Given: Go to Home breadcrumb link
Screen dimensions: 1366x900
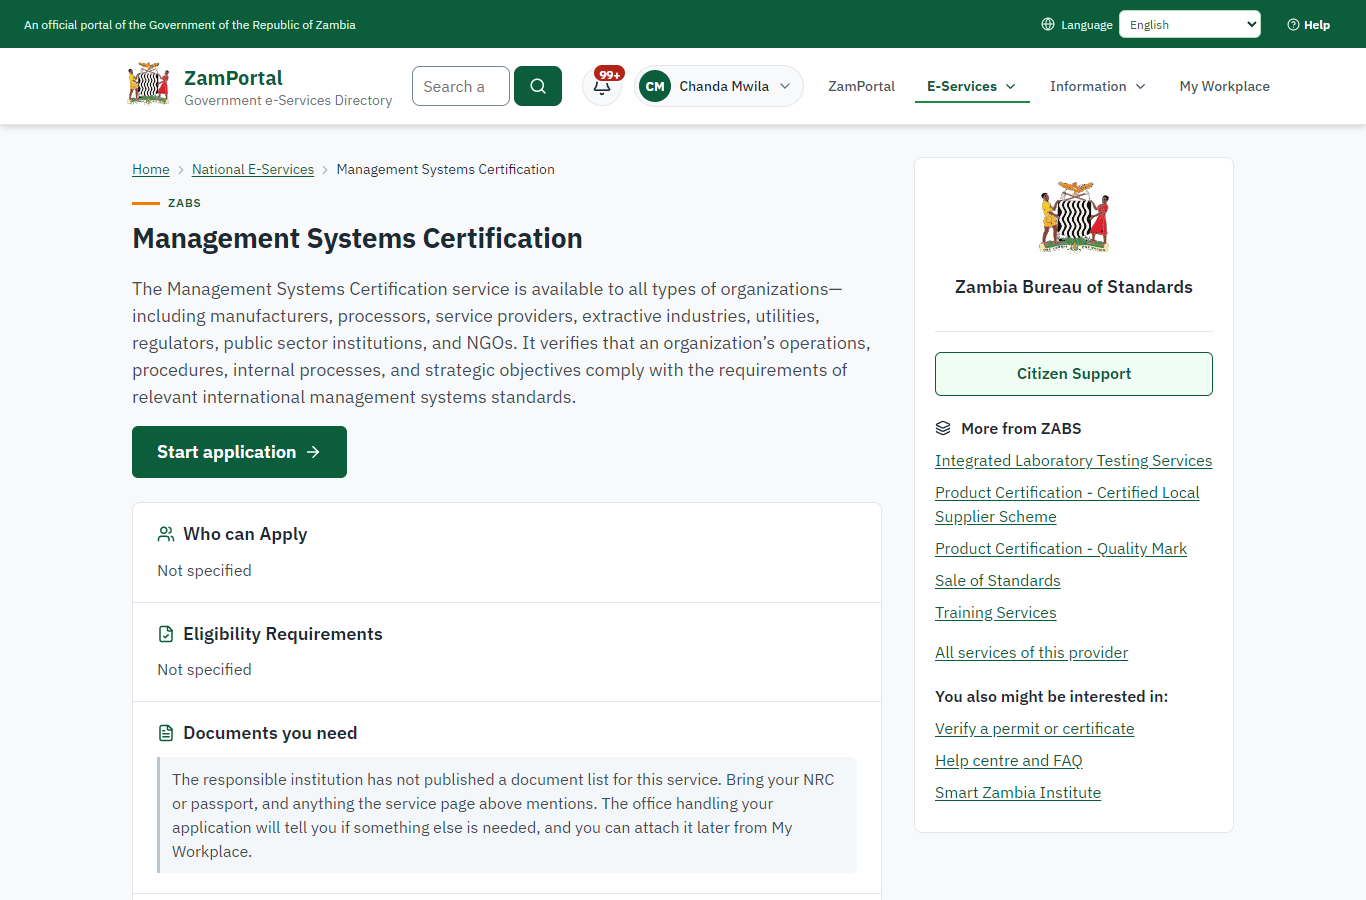Looking at the screenshot, I should coord(151,169).
